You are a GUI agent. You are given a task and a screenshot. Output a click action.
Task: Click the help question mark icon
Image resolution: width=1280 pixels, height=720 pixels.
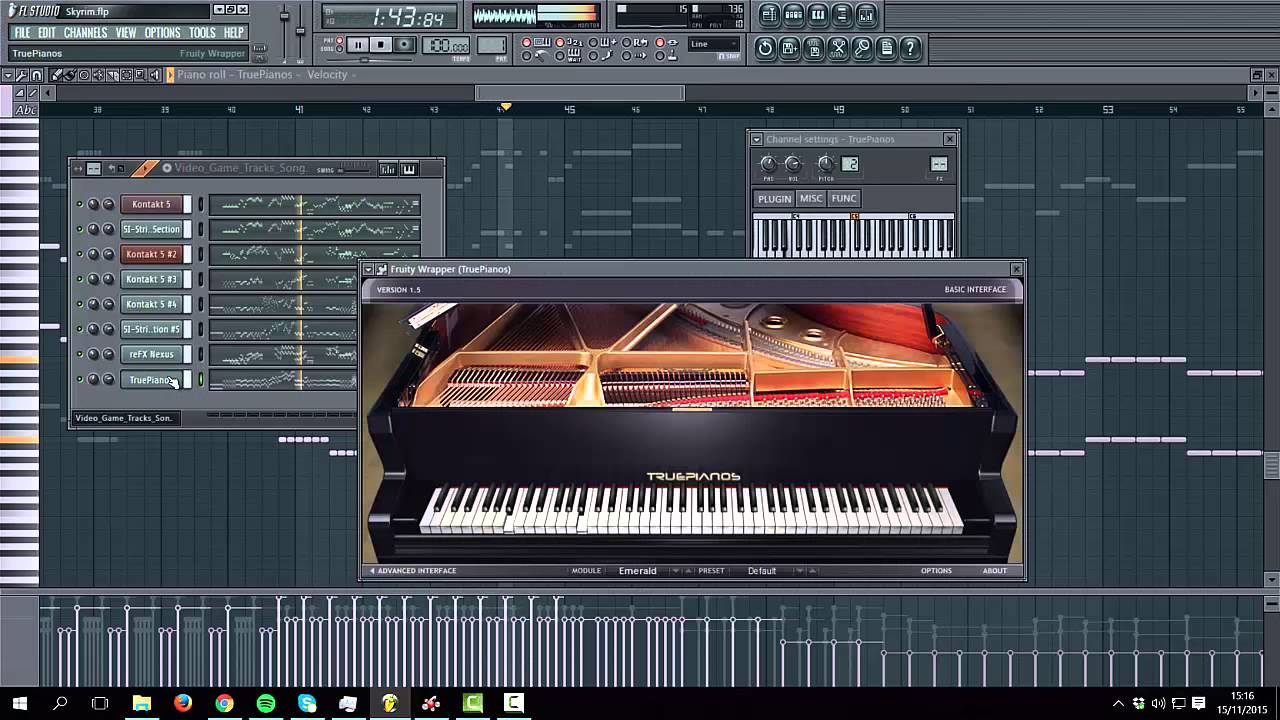click(910, 48)
